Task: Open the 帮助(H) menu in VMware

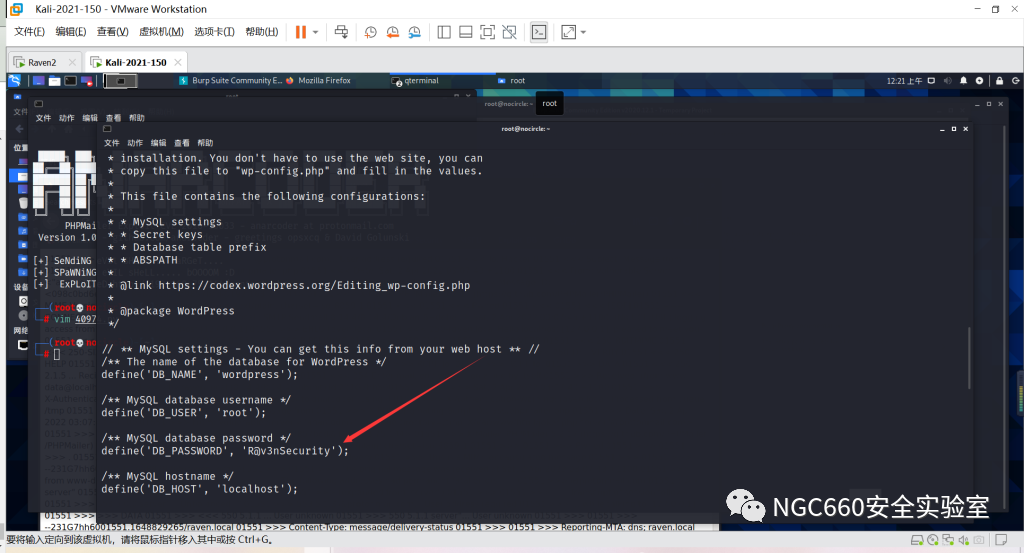Action: 262,32
